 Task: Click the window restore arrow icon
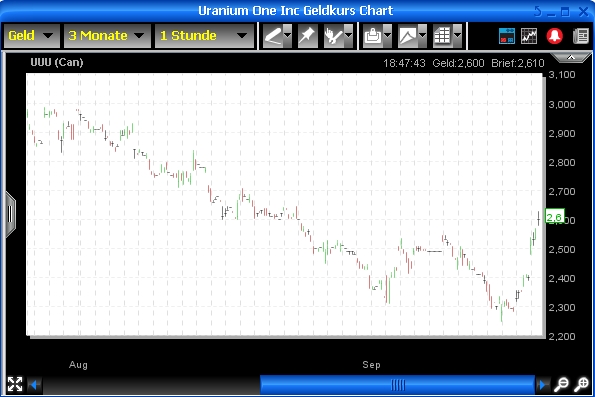tap(538, 11)
